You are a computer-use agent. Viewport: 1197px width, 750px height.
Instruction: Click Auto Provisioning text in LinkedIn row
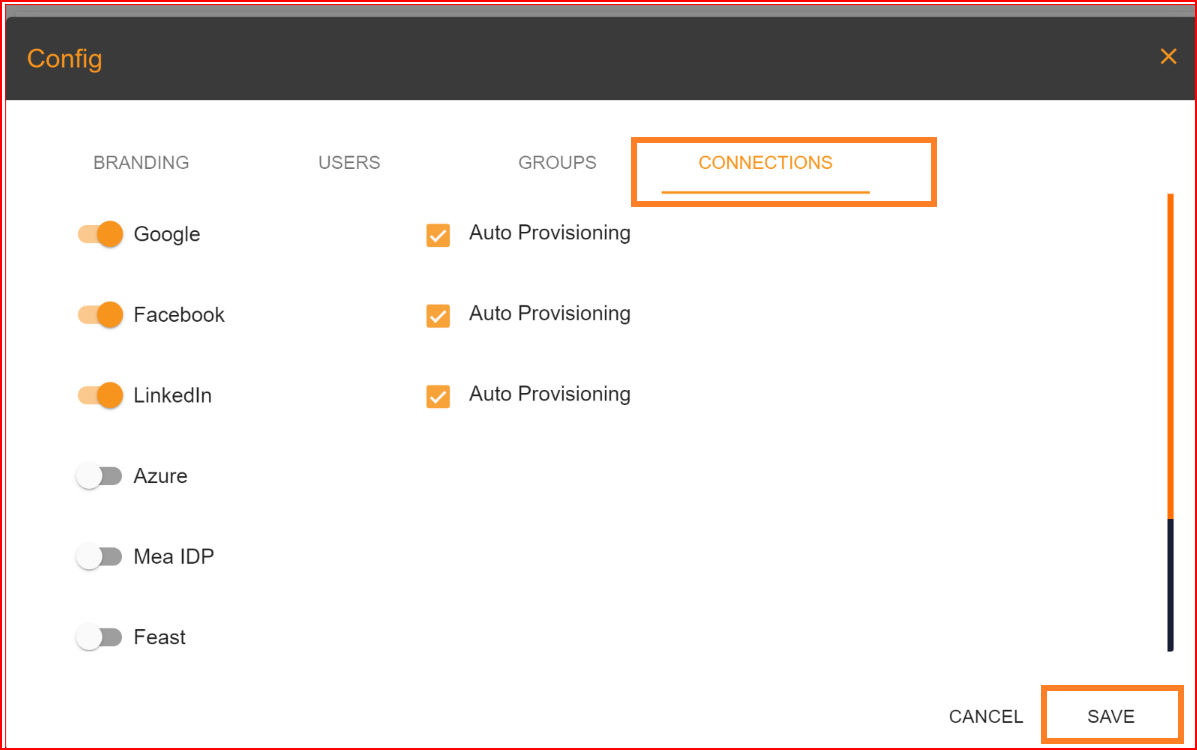550,394
